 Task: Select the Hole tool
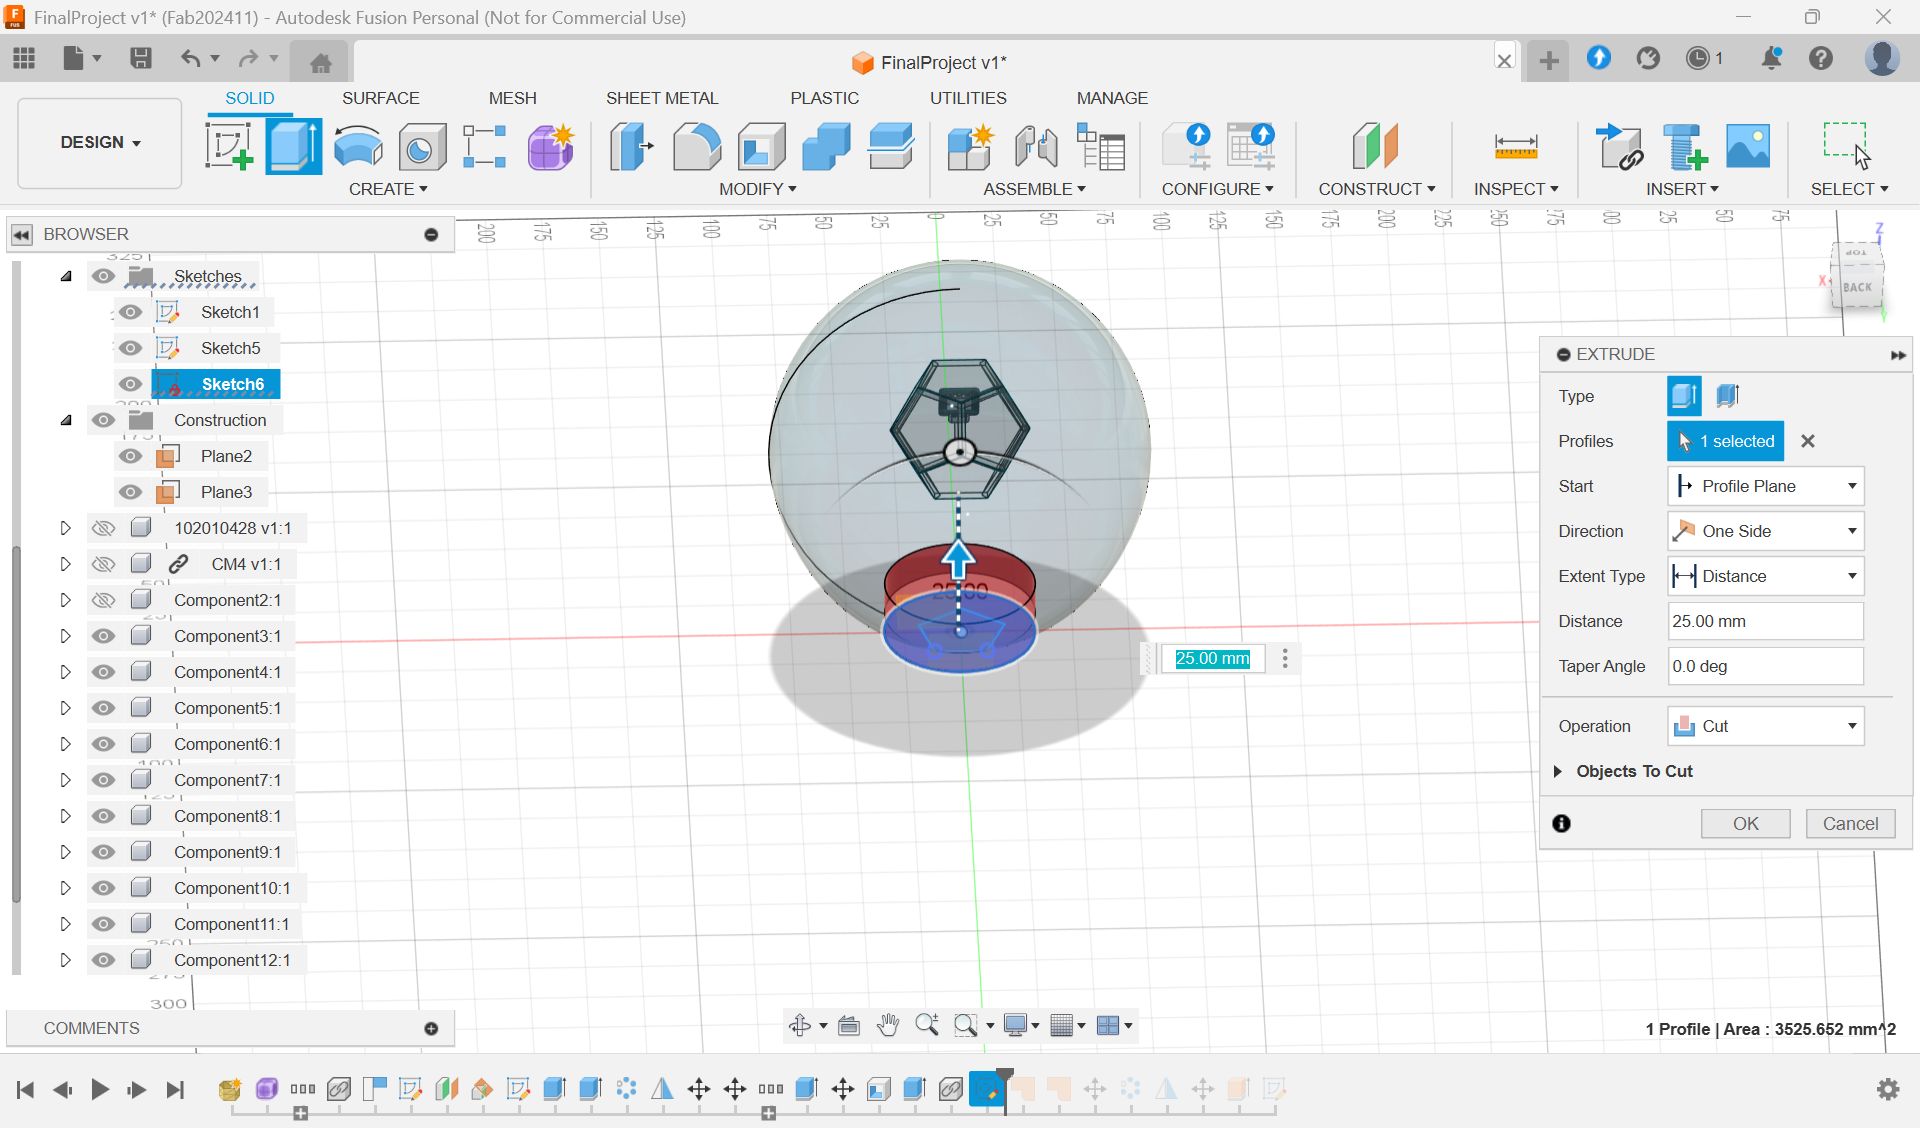click(x=421, y=147)
